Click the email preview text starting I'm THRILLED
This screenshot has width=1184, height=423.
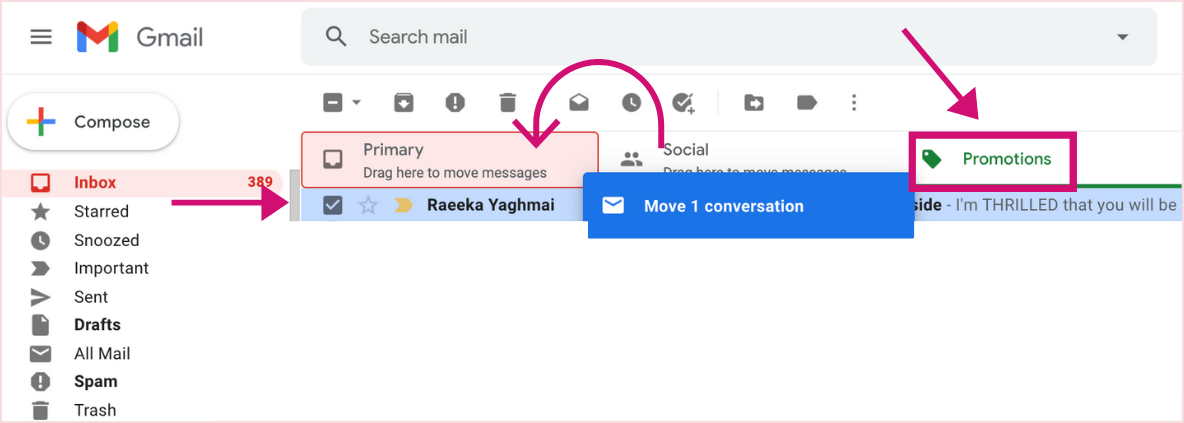(1067, 205)
